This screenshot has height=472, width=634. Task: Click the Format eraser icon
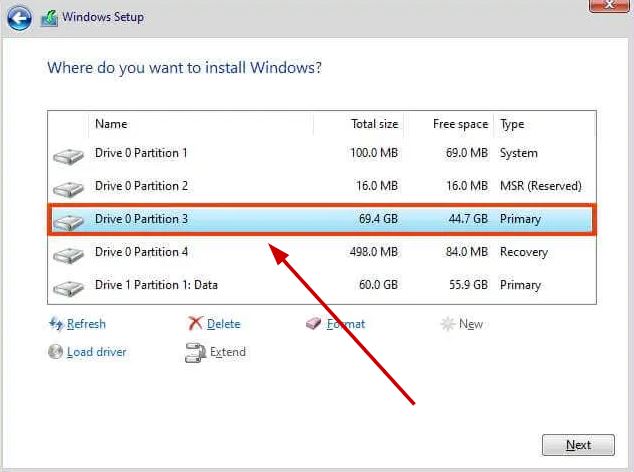click(x=314, y=324)
